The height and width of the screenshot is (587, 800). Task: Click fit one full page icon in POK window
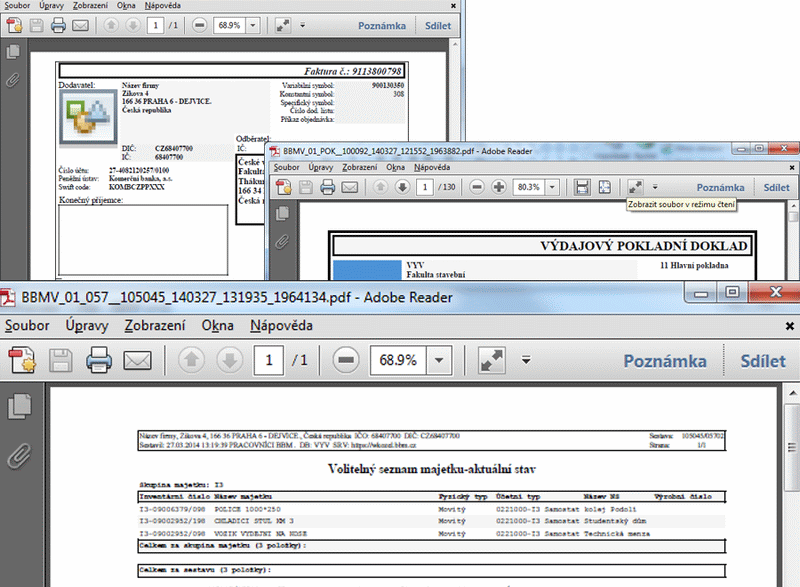point(605,188)
